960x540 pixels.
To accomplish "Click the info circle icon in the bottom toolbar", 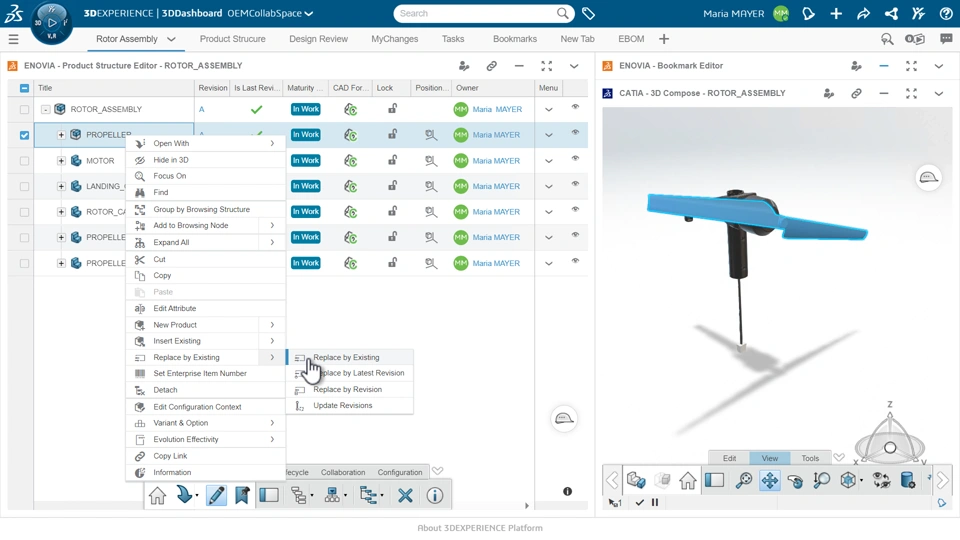I will pos(435,495).
